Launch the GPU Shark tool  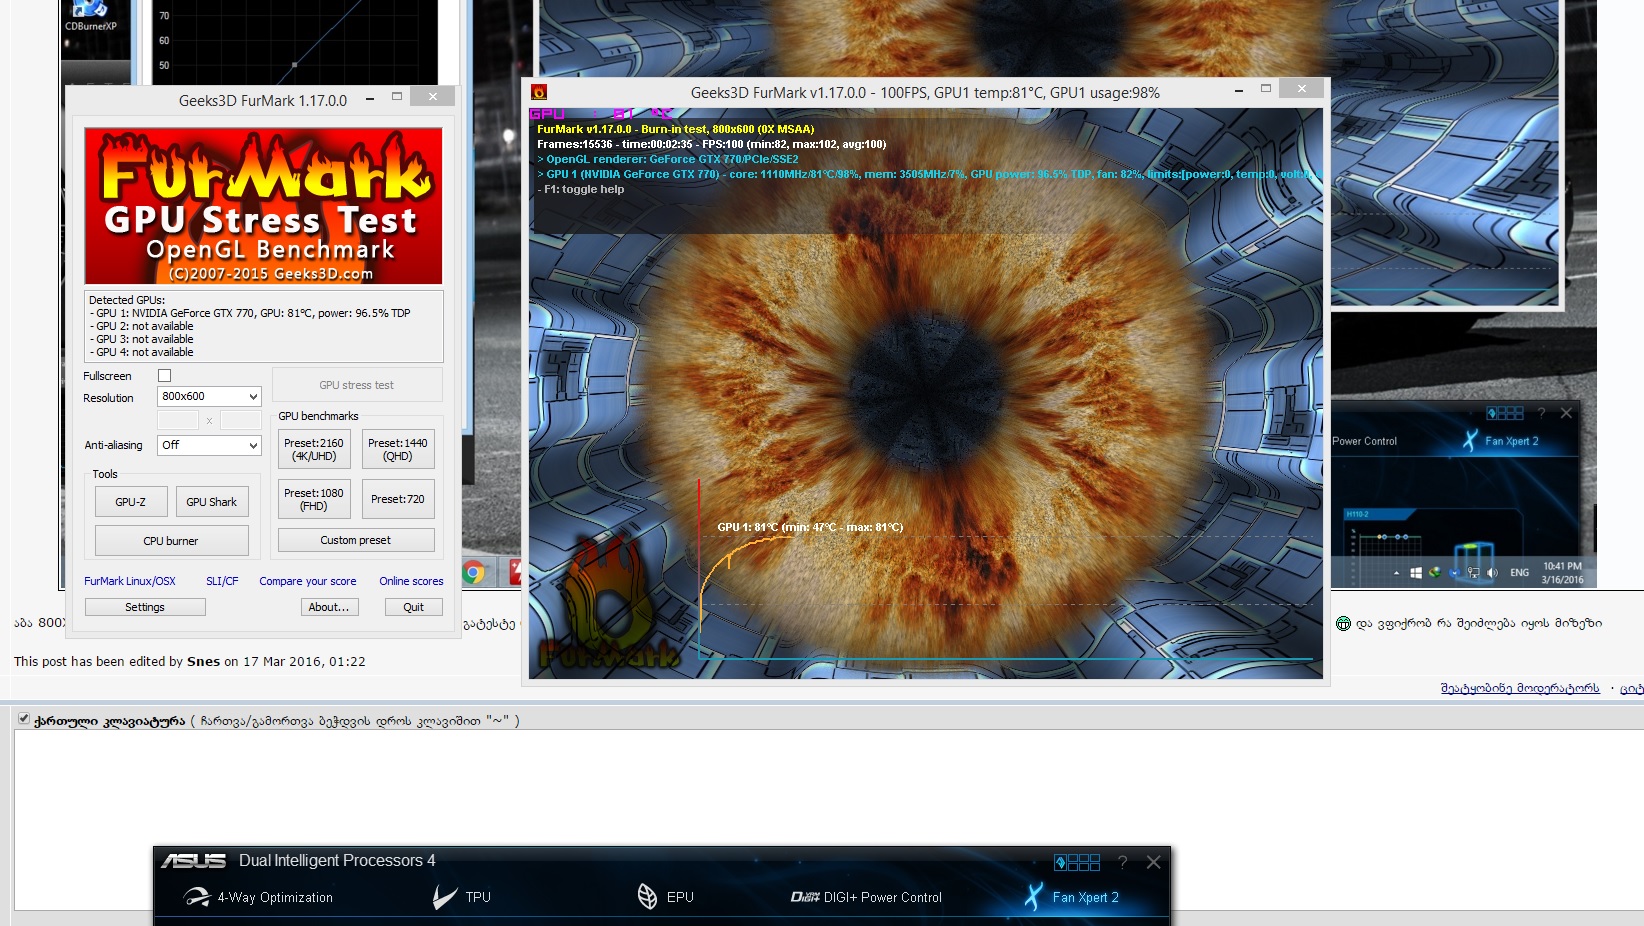(x=212, y=502)
